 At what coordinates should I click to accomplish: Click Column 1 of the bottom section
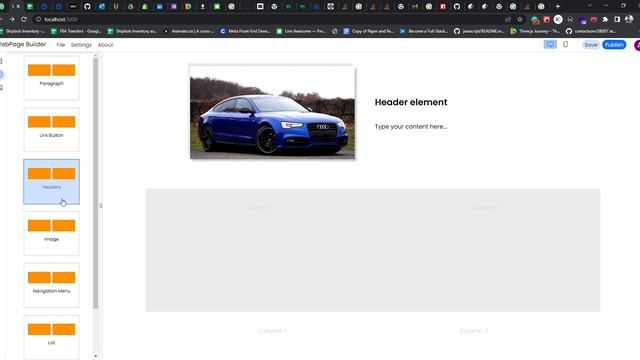click(272, 331)
